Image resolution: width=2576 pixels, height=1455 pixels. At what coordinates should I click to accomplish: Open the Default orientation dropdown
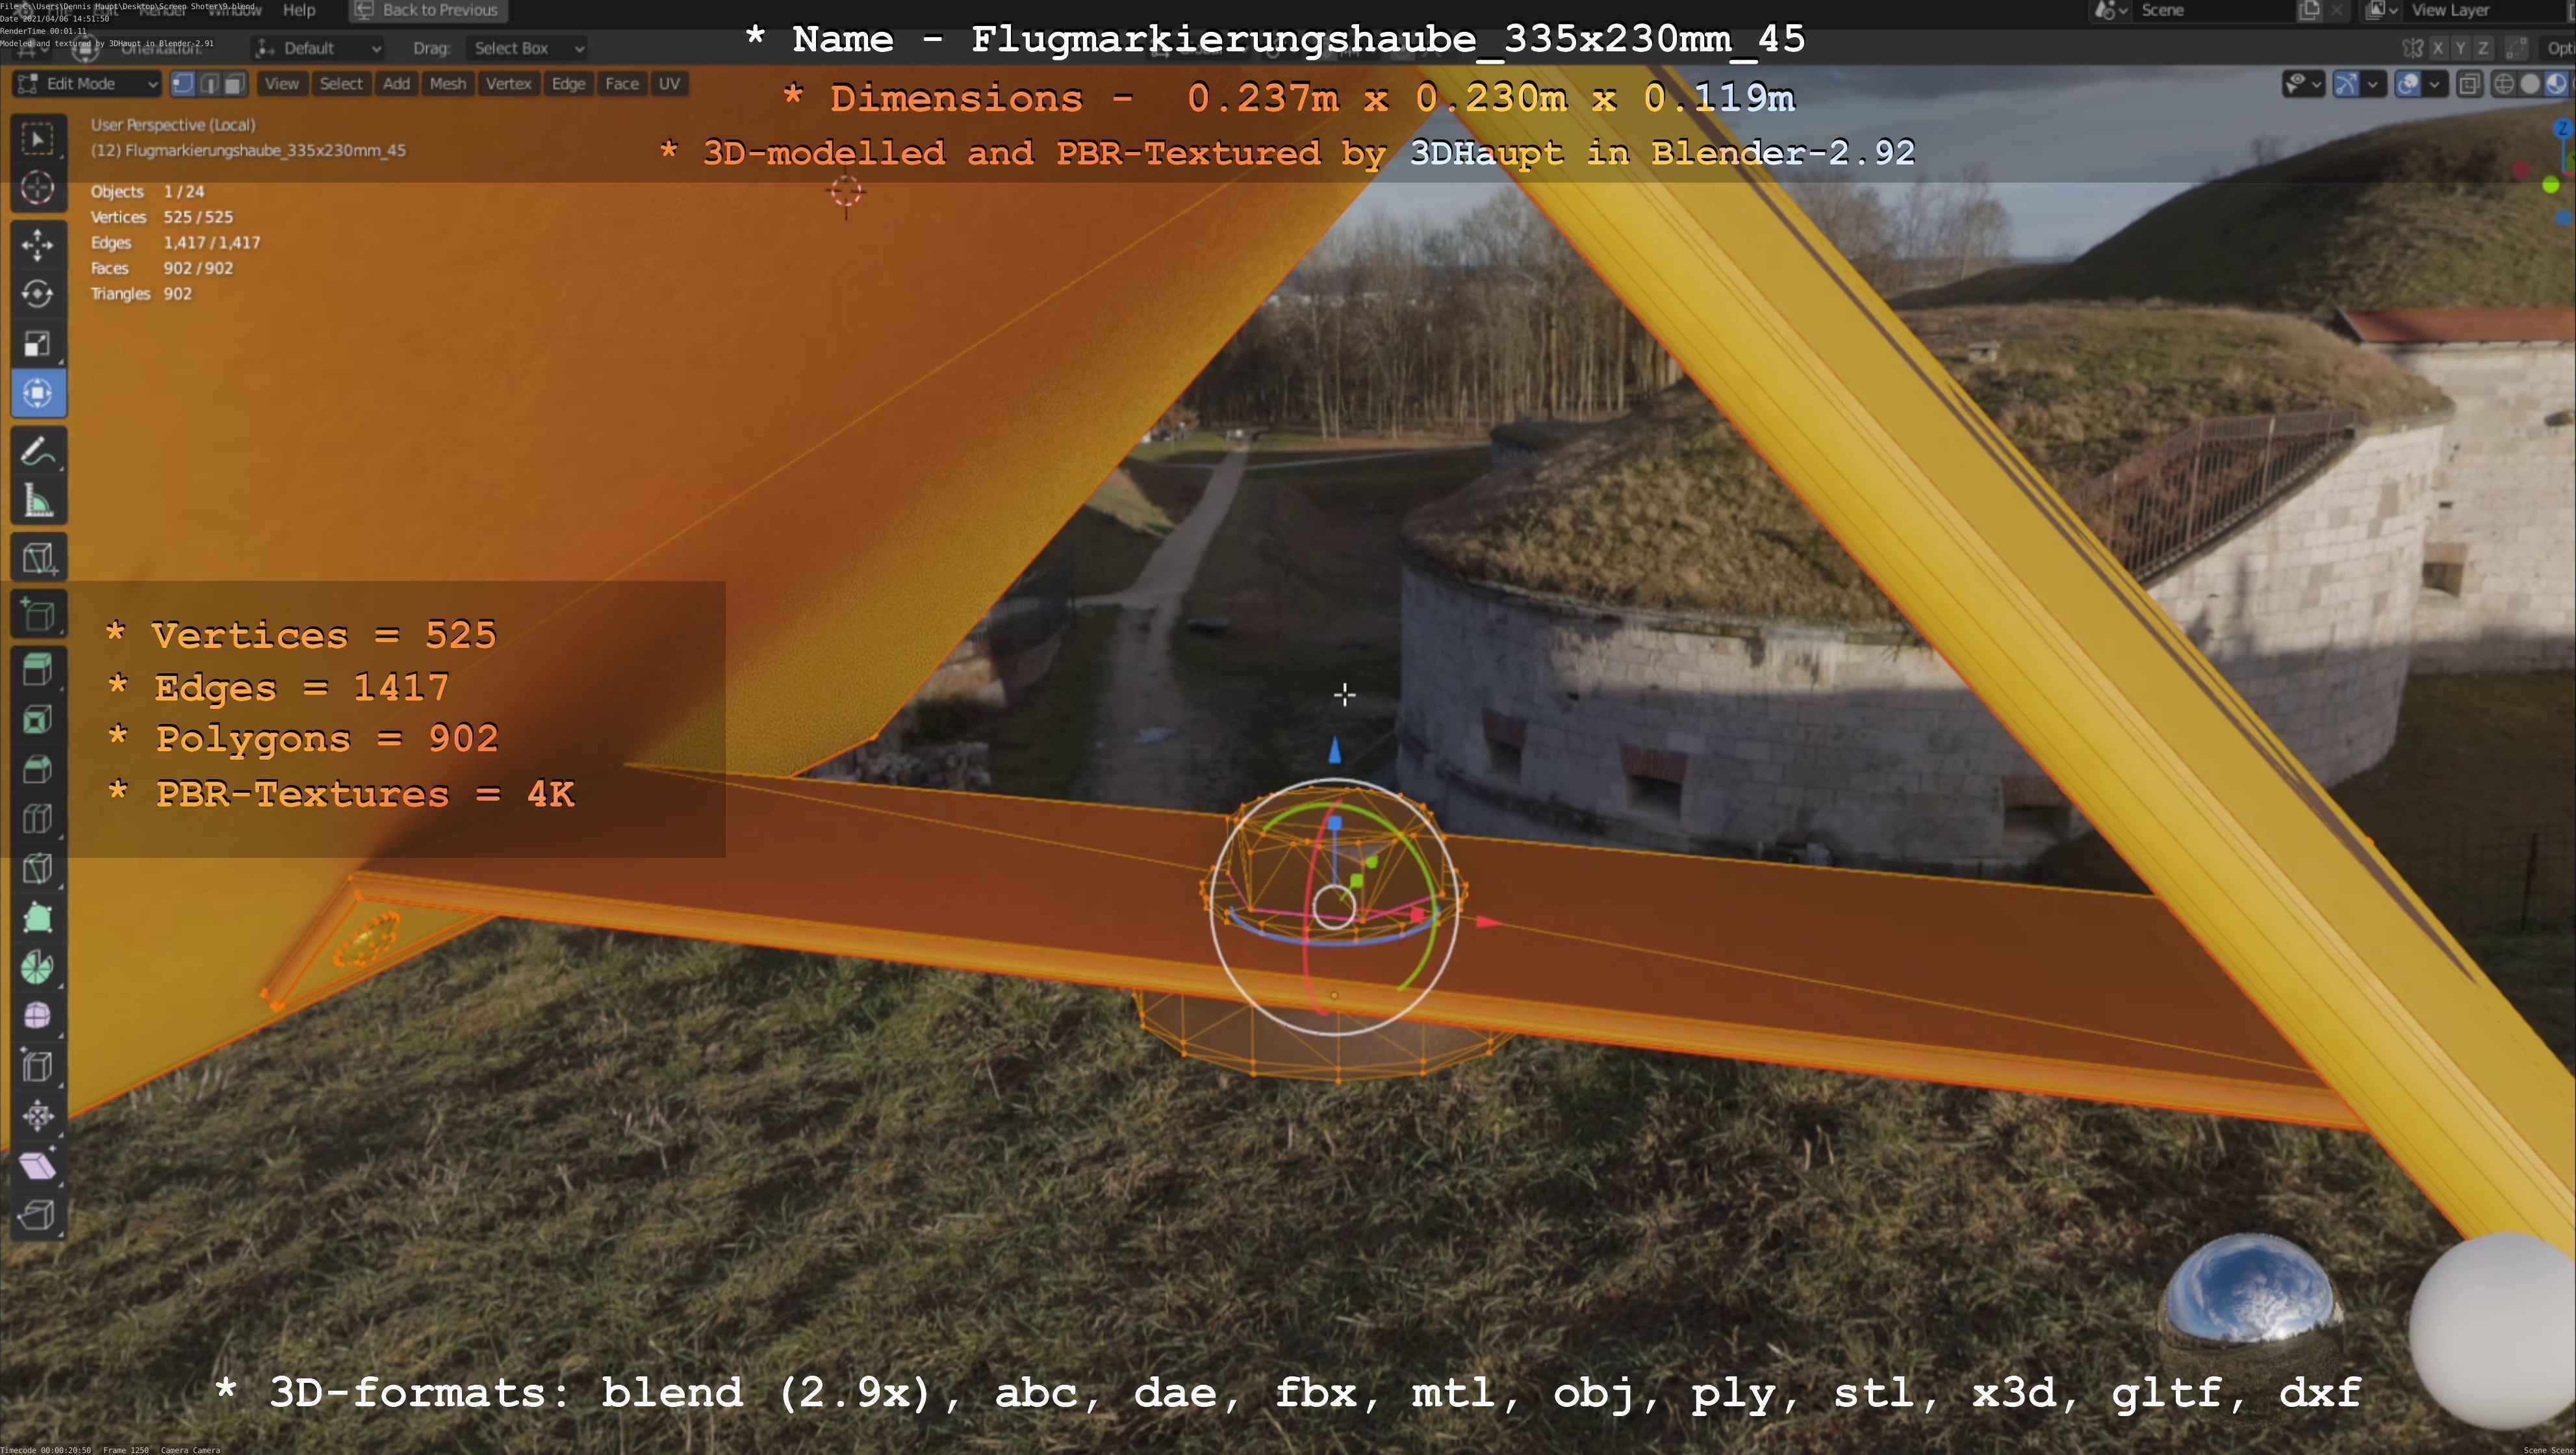click(x=318, y=48)
